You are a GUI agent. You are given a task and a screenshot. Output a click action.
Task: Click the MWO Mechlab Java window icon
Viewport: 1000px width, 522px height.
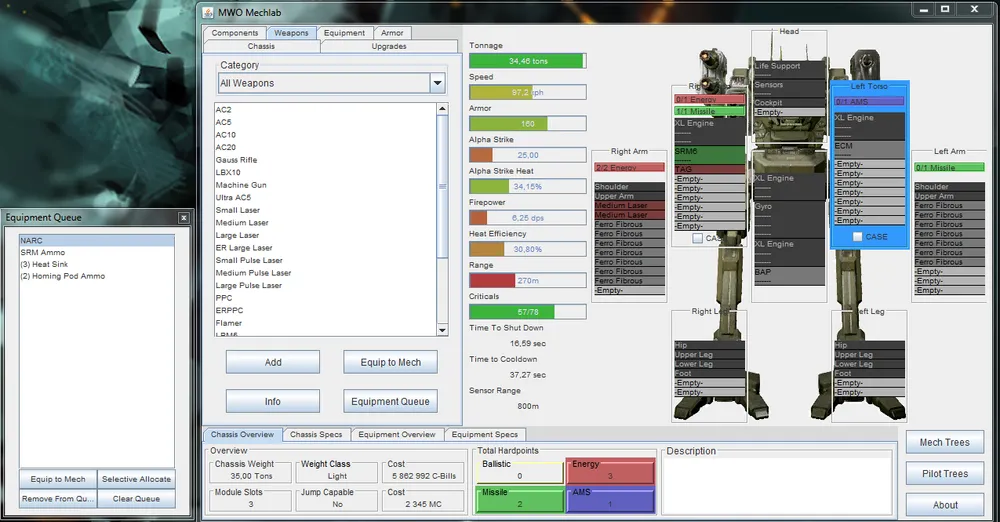(x=208, y=12)
